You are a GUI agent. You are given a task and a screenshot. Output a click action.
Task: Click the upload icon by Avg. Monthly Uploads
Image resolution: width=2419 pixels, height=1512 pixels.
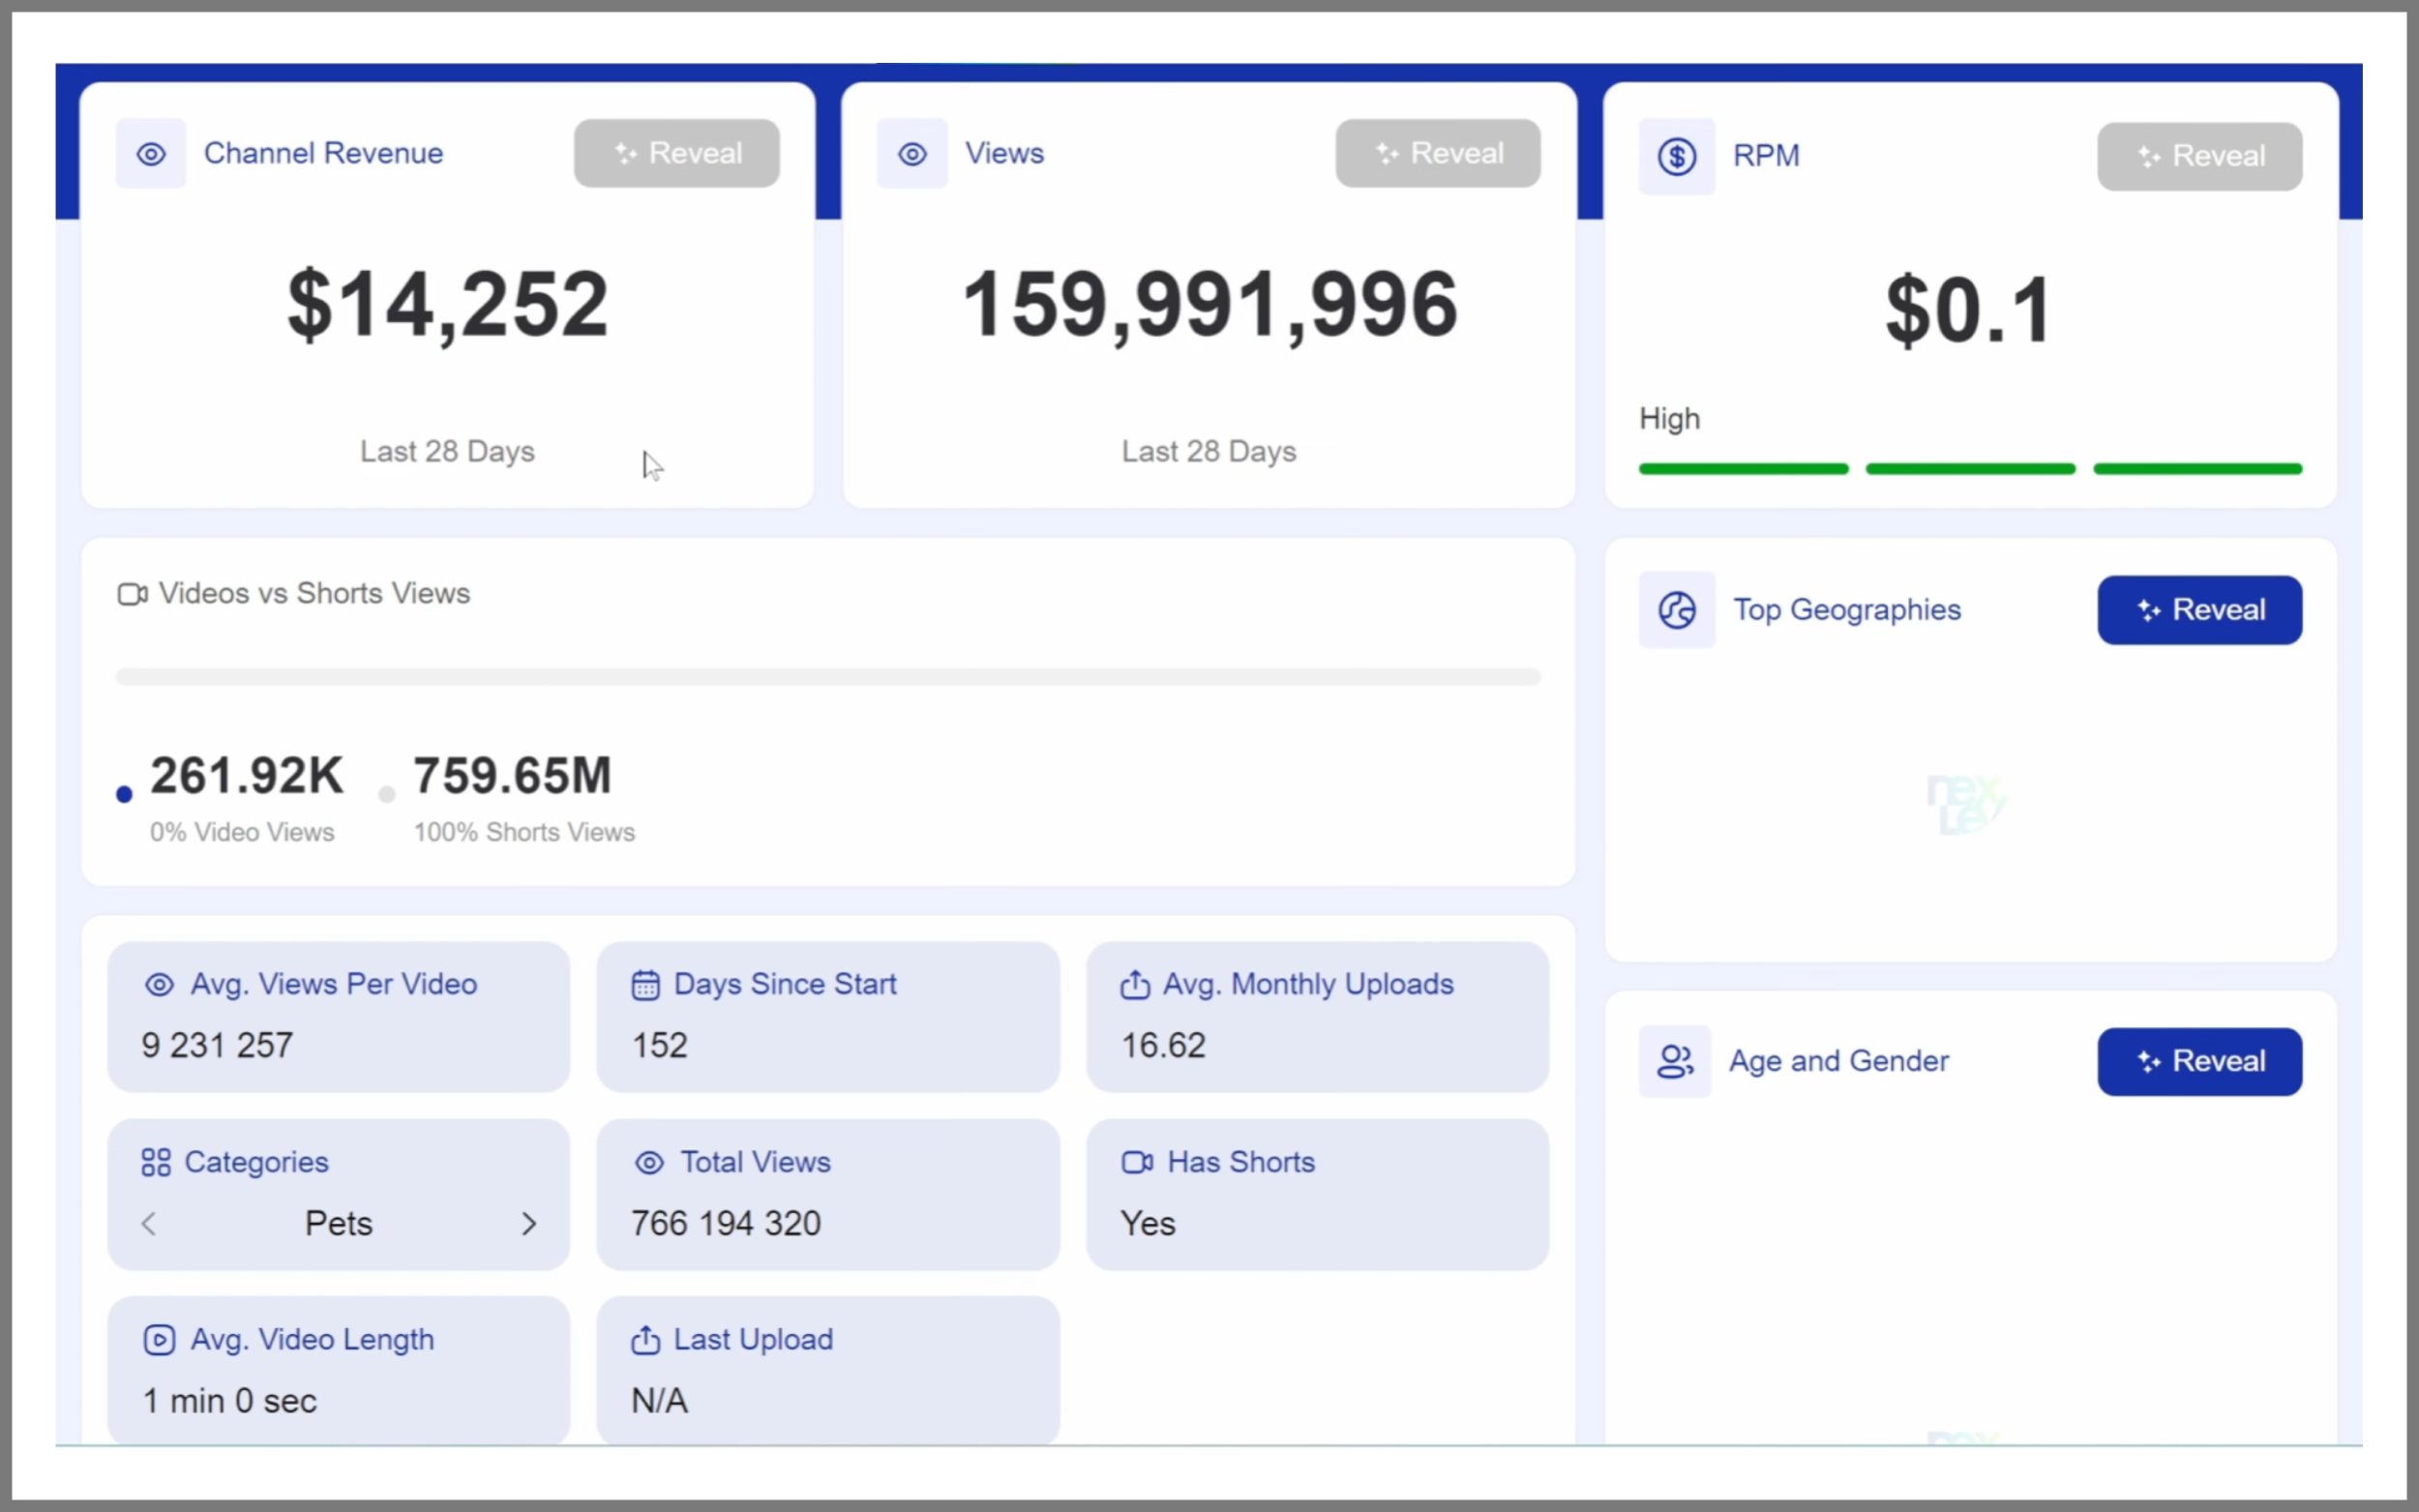tap(1134, 985)
